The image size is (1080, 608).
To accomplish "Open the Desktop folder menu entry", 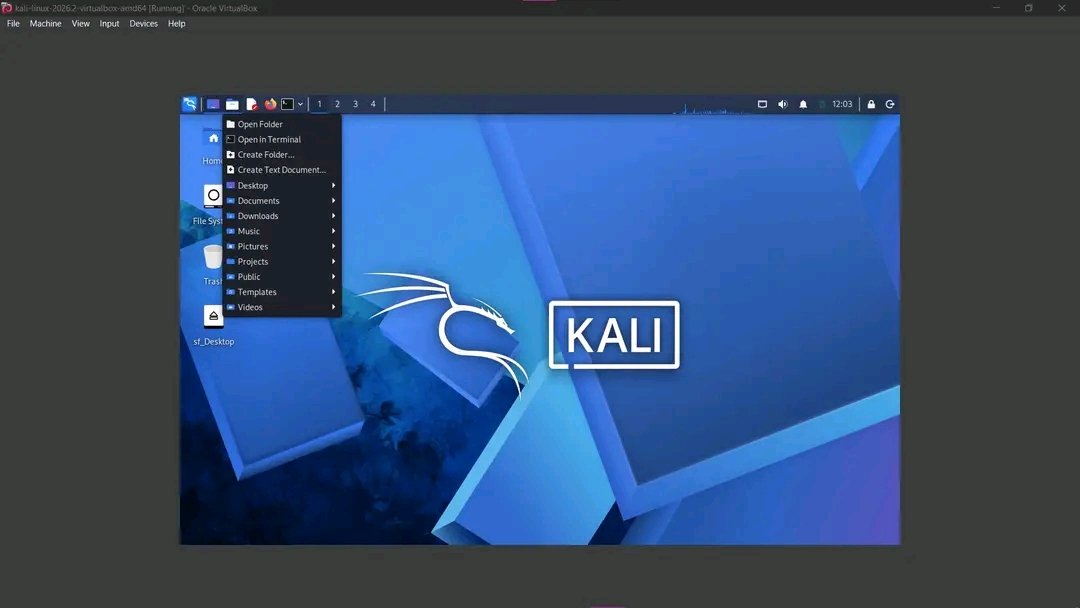I will pyautogui.click(x=282, y=185).
